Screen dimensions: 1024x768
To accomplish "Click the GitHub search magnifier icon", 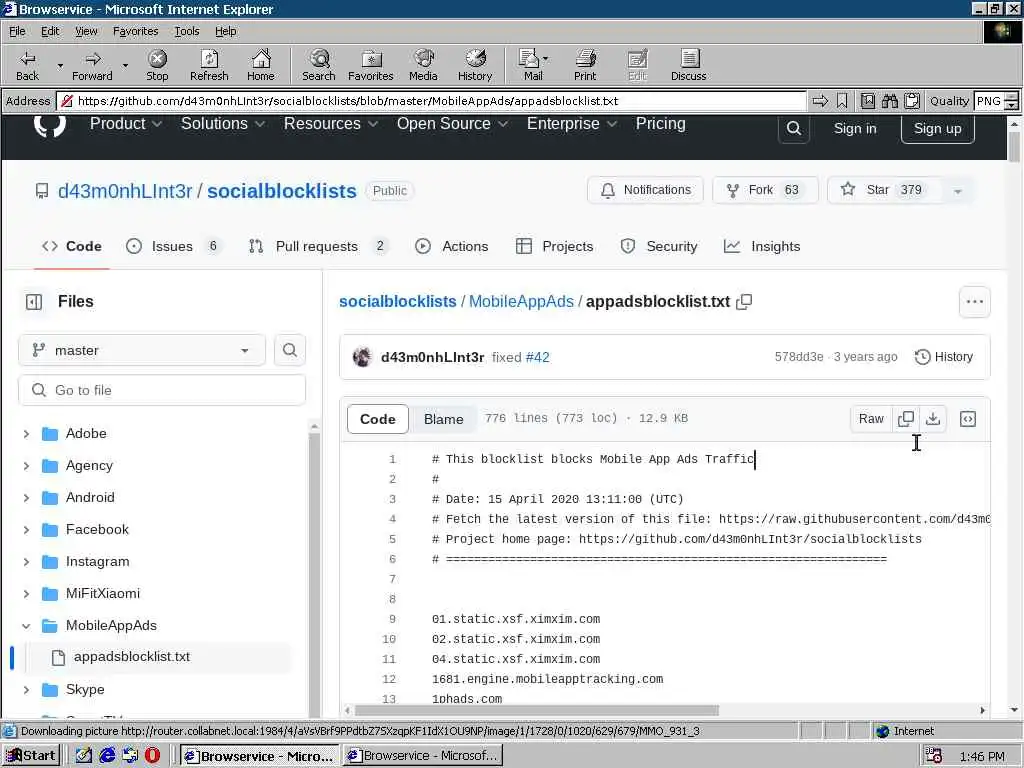I will point(793,129).
